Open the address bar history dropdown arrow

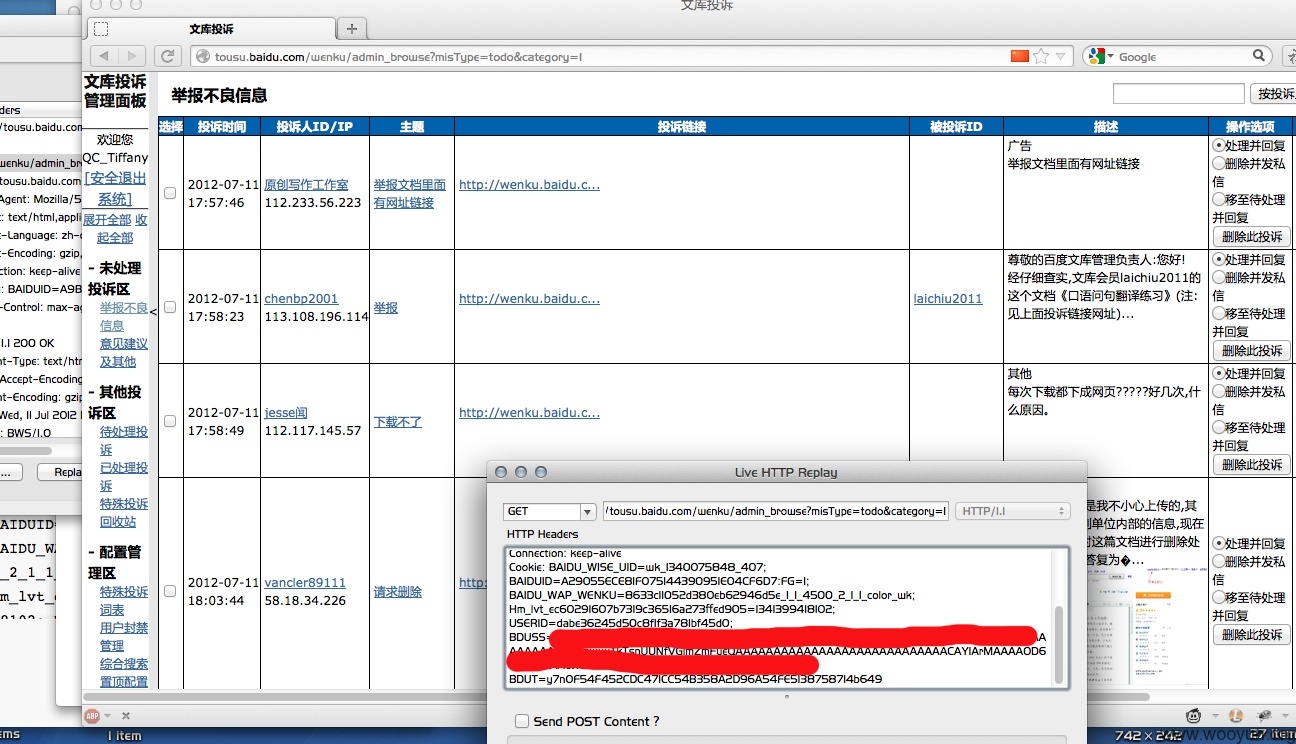point(1060,57)
